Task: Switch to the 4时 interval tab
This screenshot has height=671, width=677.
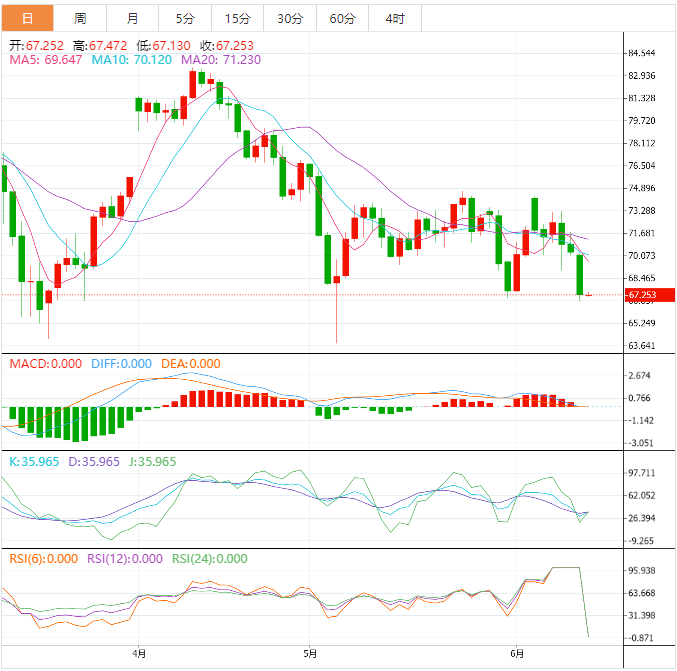Action: coord(394,19)
